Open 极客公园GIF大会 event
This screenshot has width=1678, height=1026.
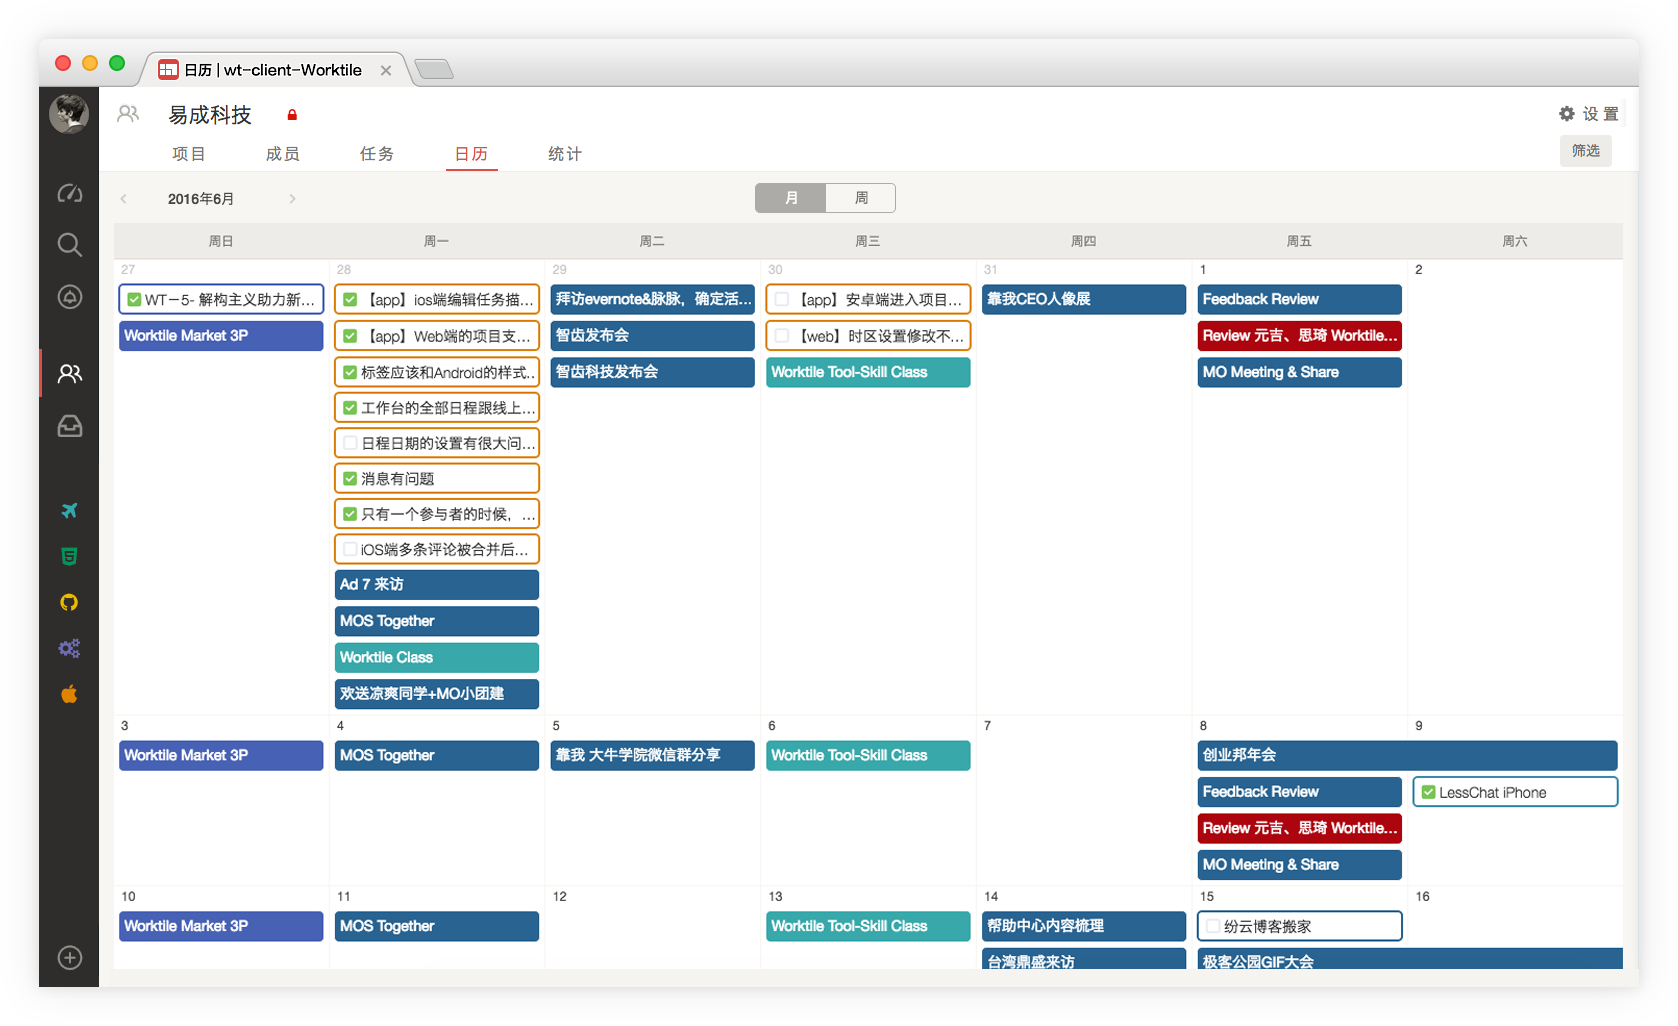(1410, 959)
